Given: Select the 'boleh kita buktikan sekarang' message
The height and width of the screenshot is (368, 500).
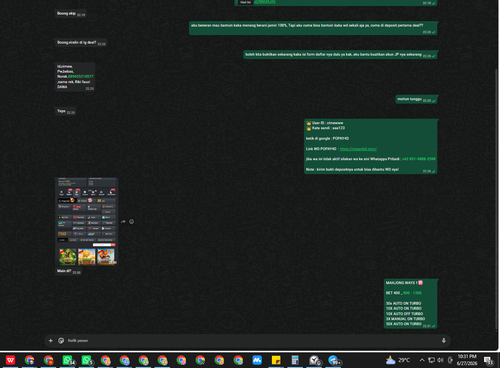Looking at the screenshot, I should [340, 55].
